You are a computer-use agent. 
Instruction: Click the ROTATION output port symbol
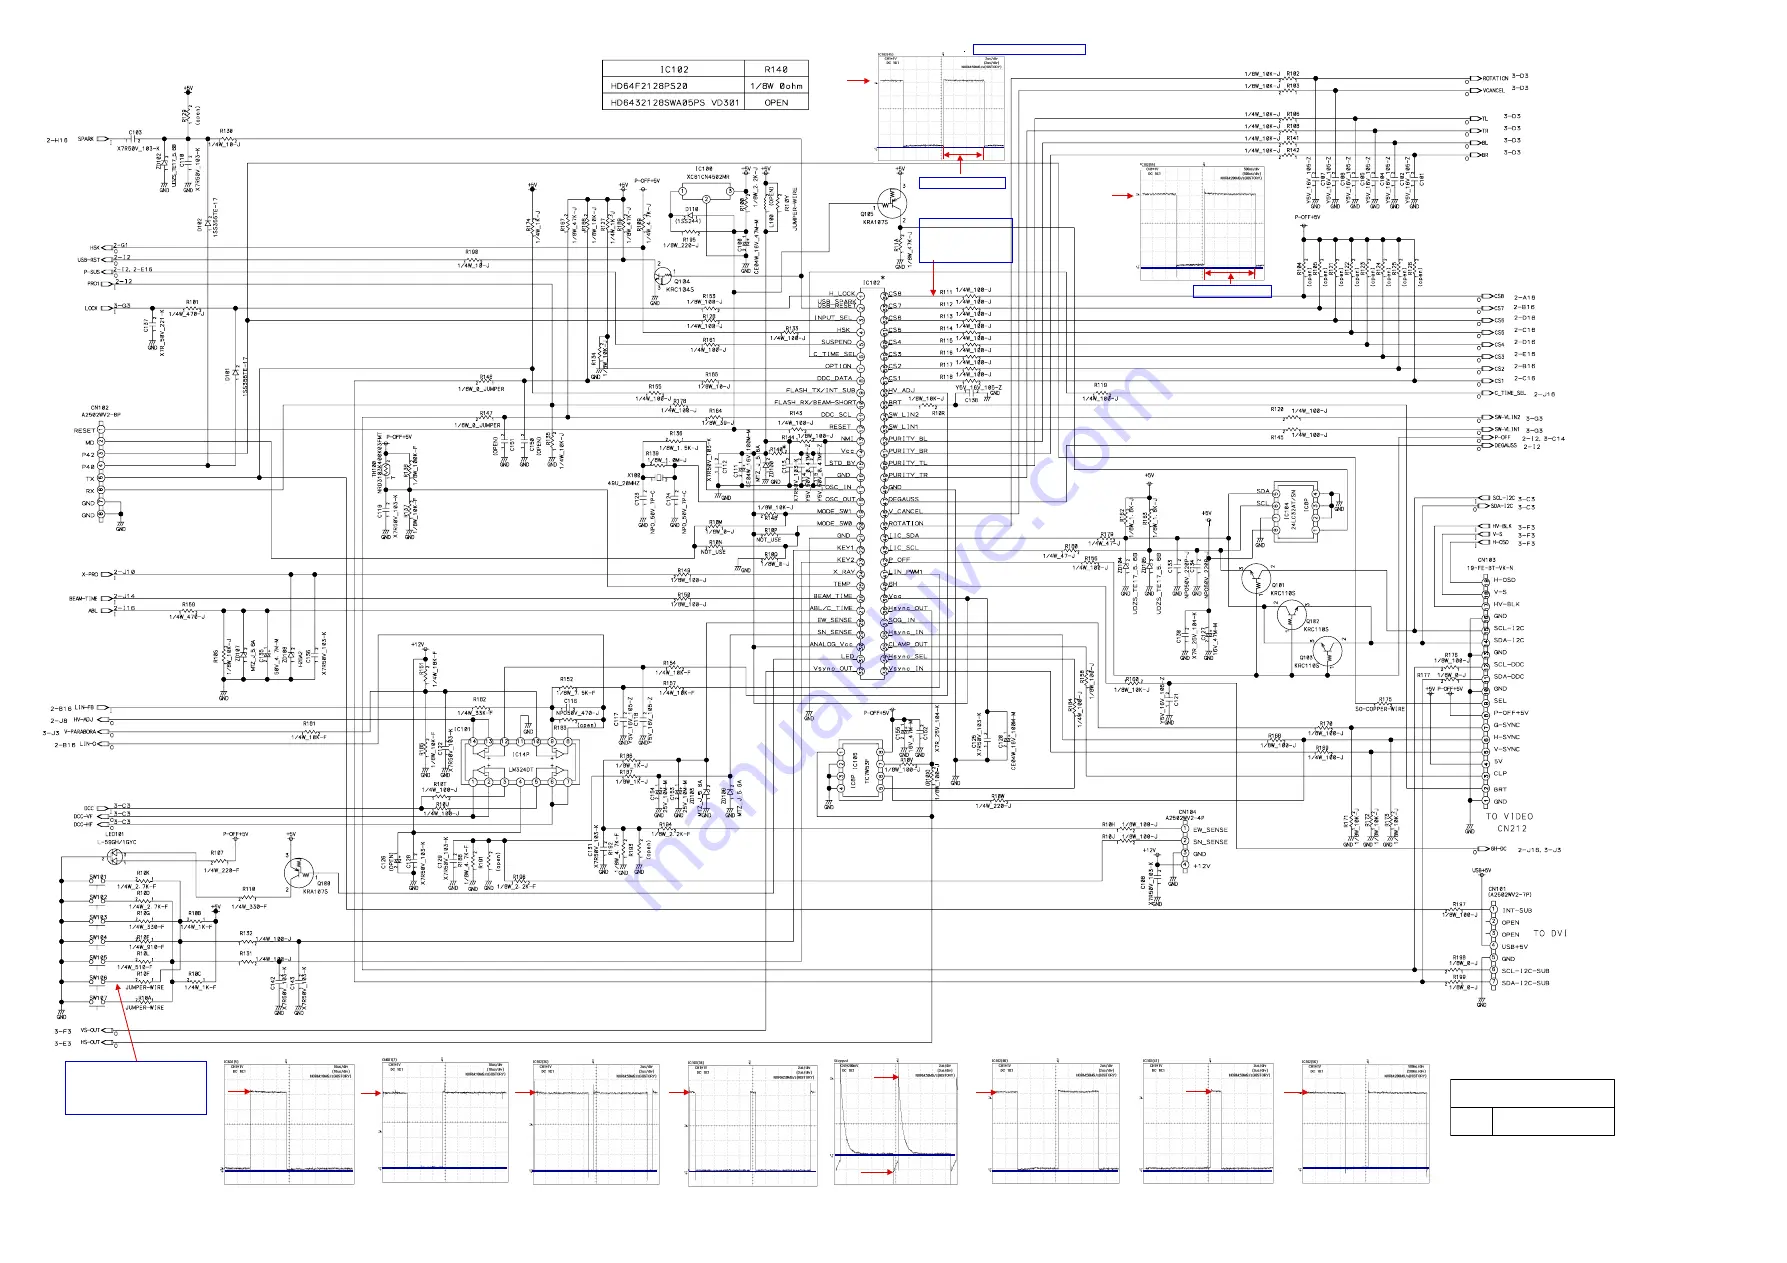pos(1475,78)
